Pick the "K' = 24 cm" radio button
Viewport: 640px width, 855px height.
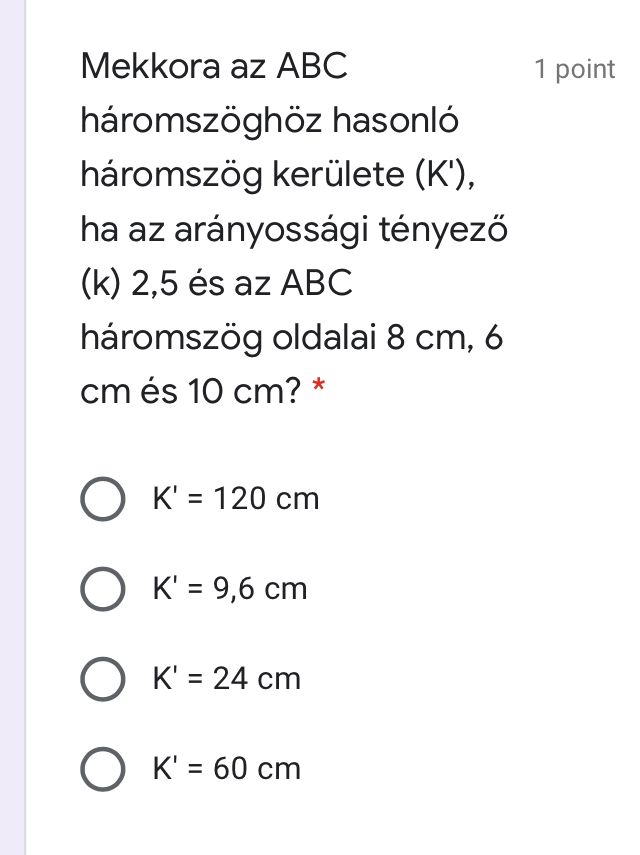coord(102,680)
